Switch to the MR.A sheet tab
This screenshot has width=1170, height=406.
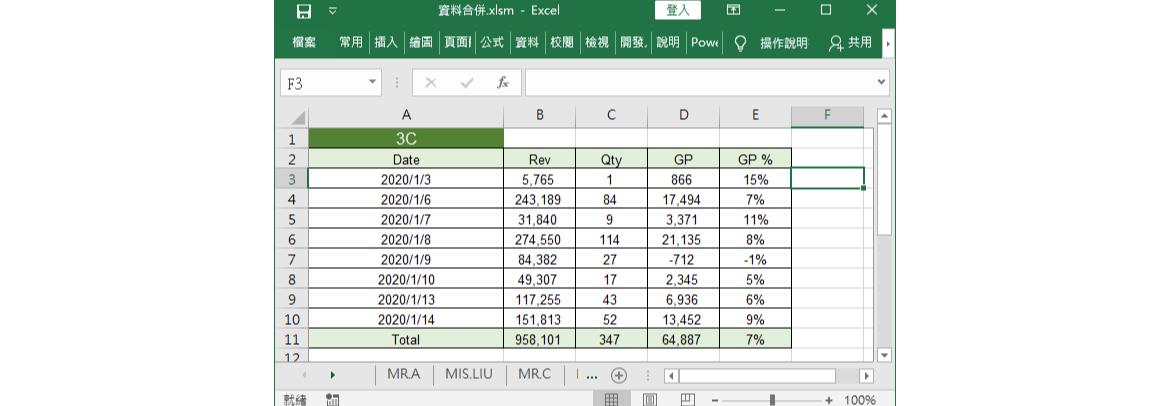point(404,375)
